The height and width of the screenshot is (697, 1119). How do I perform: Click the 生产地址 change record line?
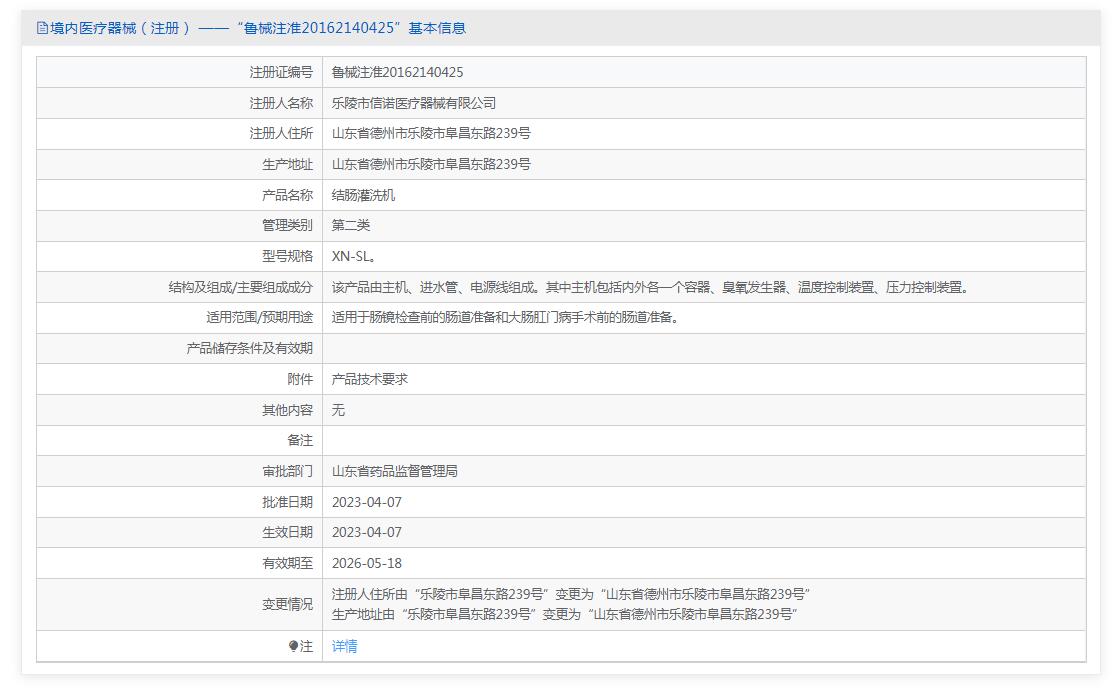tap(564, 614)
